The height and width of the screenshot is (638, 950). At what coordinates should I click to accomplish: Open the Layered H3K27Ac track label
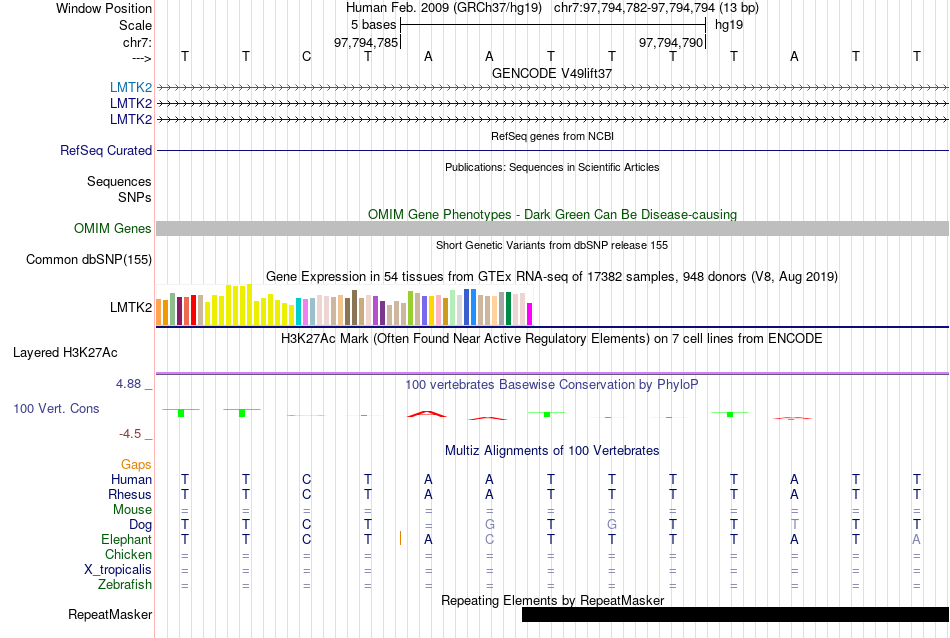tap(65, 353)
